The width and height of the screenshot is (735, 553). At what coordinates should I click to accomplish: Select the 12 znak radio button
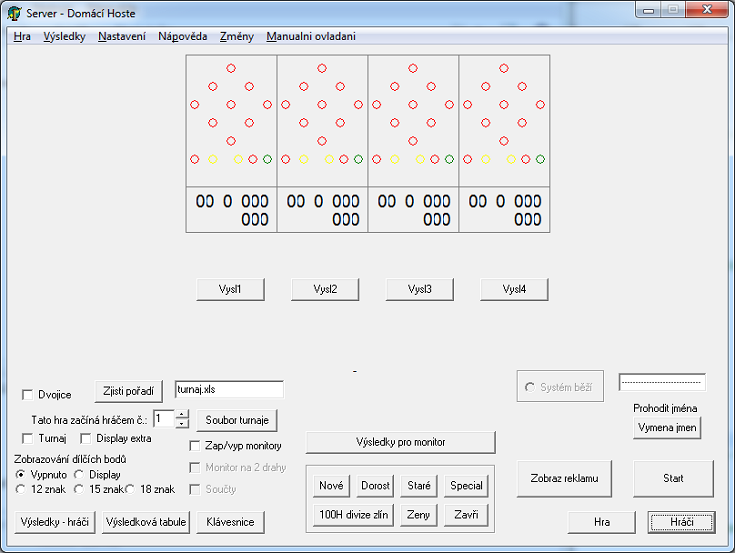coord(22,488)
